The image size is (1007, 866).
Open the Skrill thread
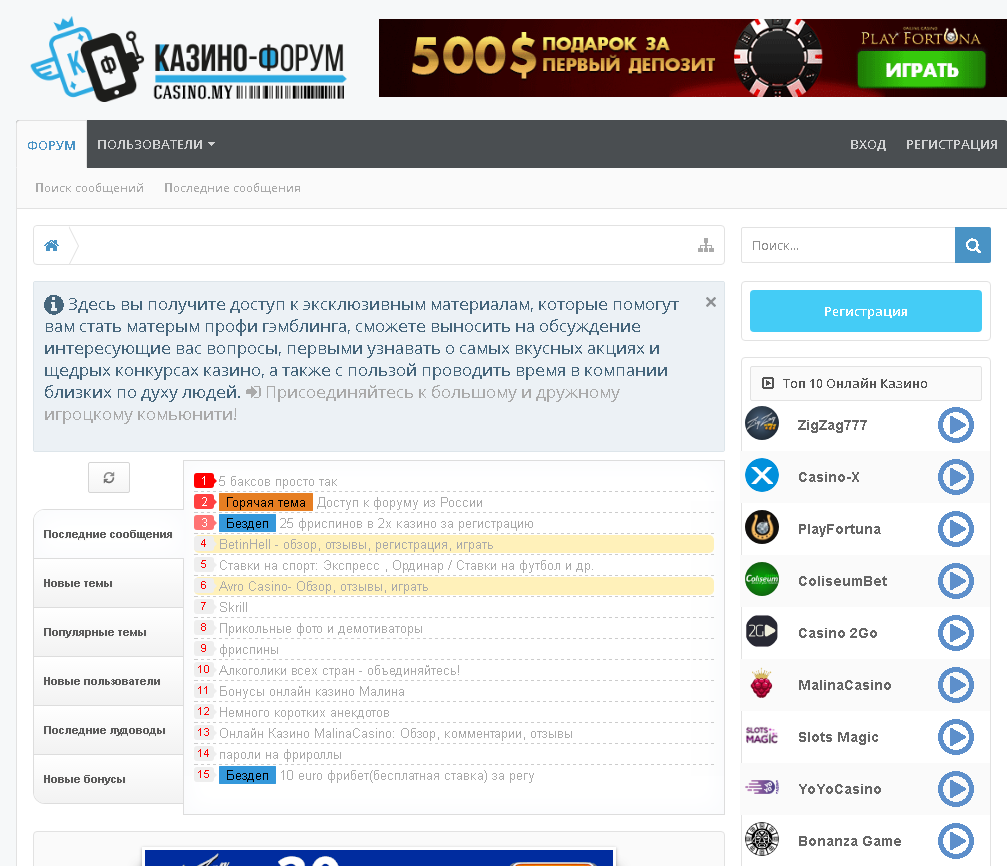233,608
